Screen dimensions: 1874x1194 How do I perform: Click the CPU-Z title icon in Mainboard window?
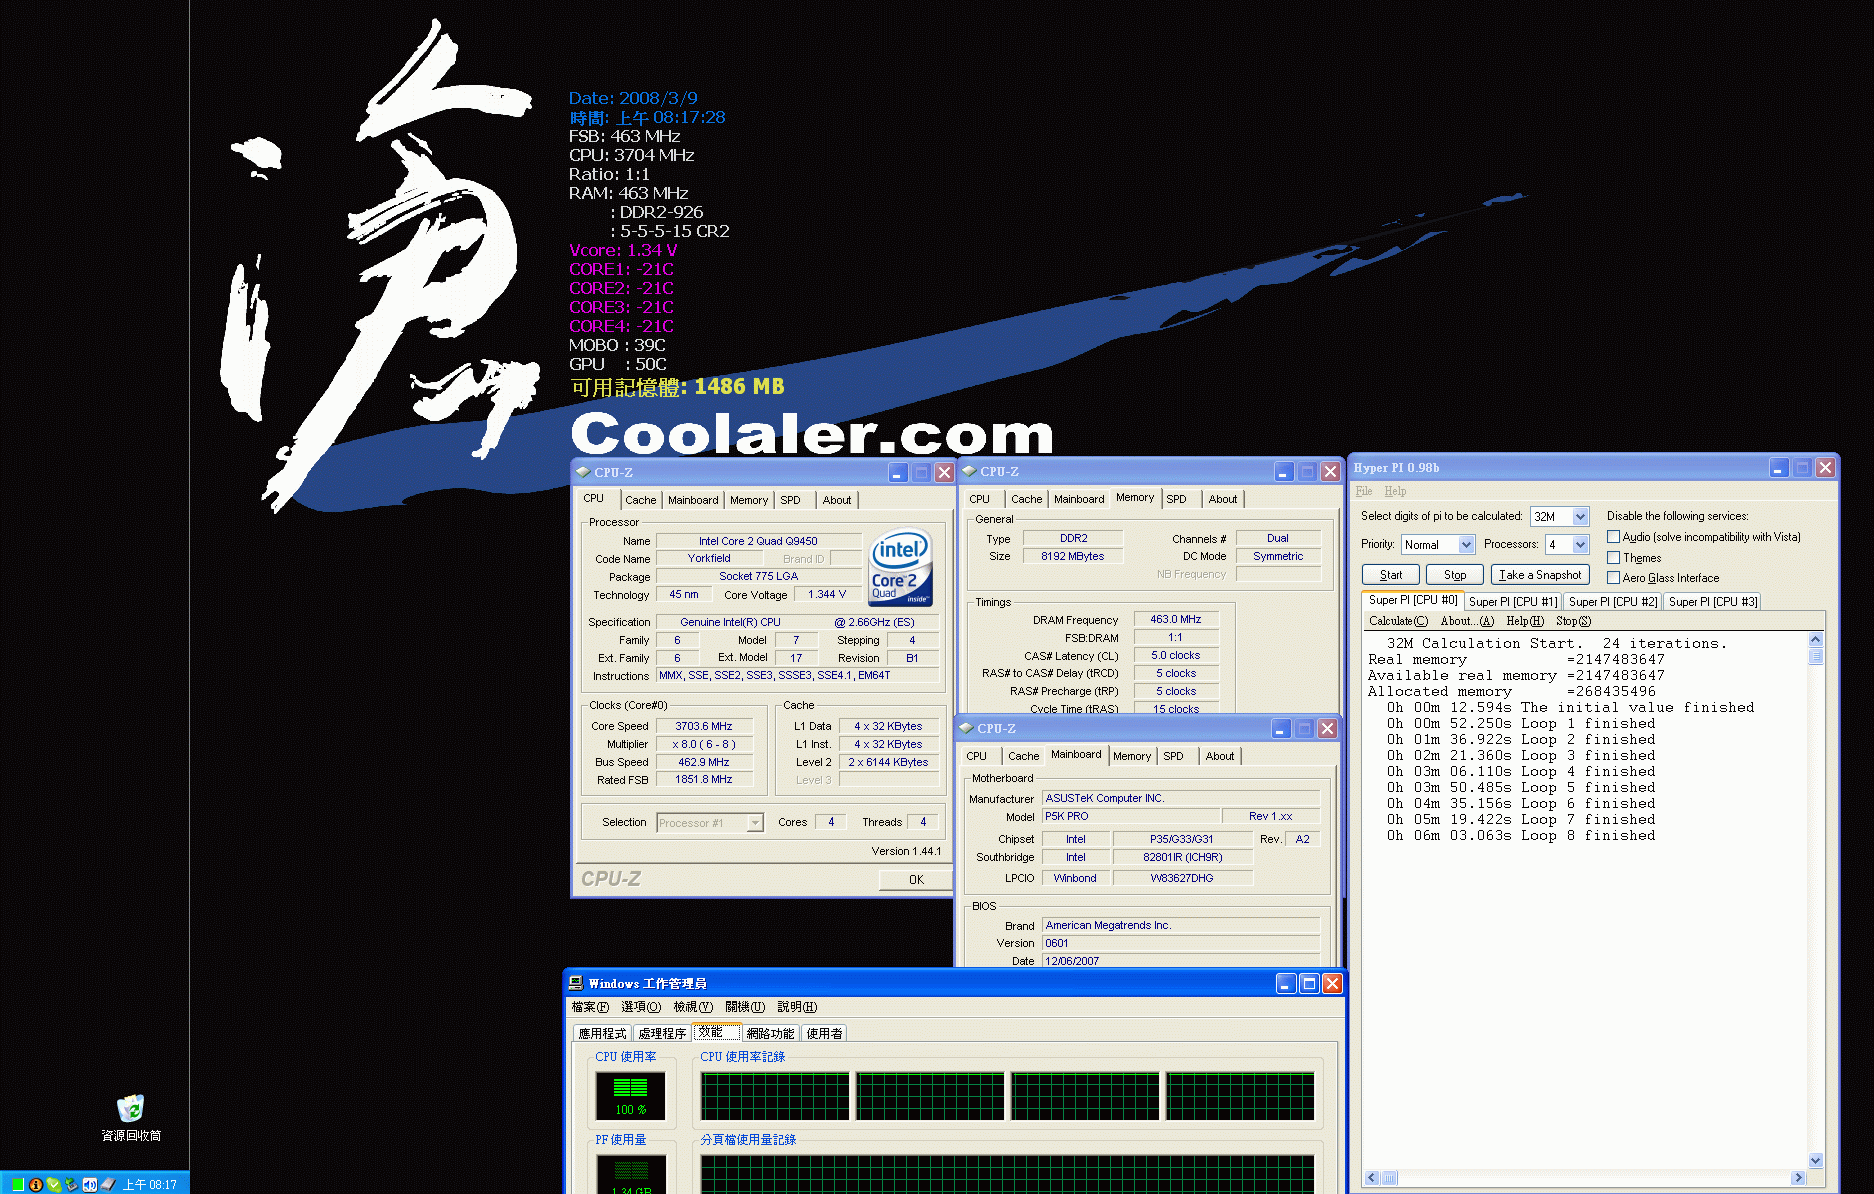pos(966,728)
